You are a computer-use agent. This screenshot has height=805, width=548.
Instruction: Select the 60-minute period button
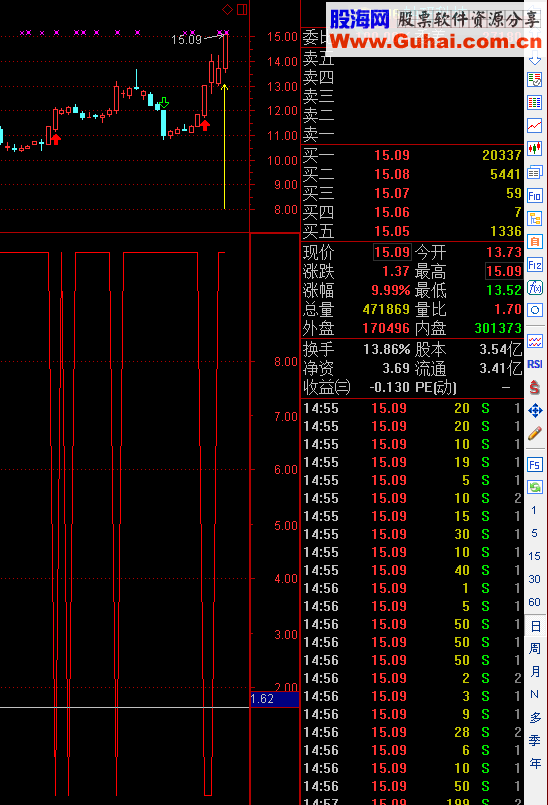coord(535,602)
